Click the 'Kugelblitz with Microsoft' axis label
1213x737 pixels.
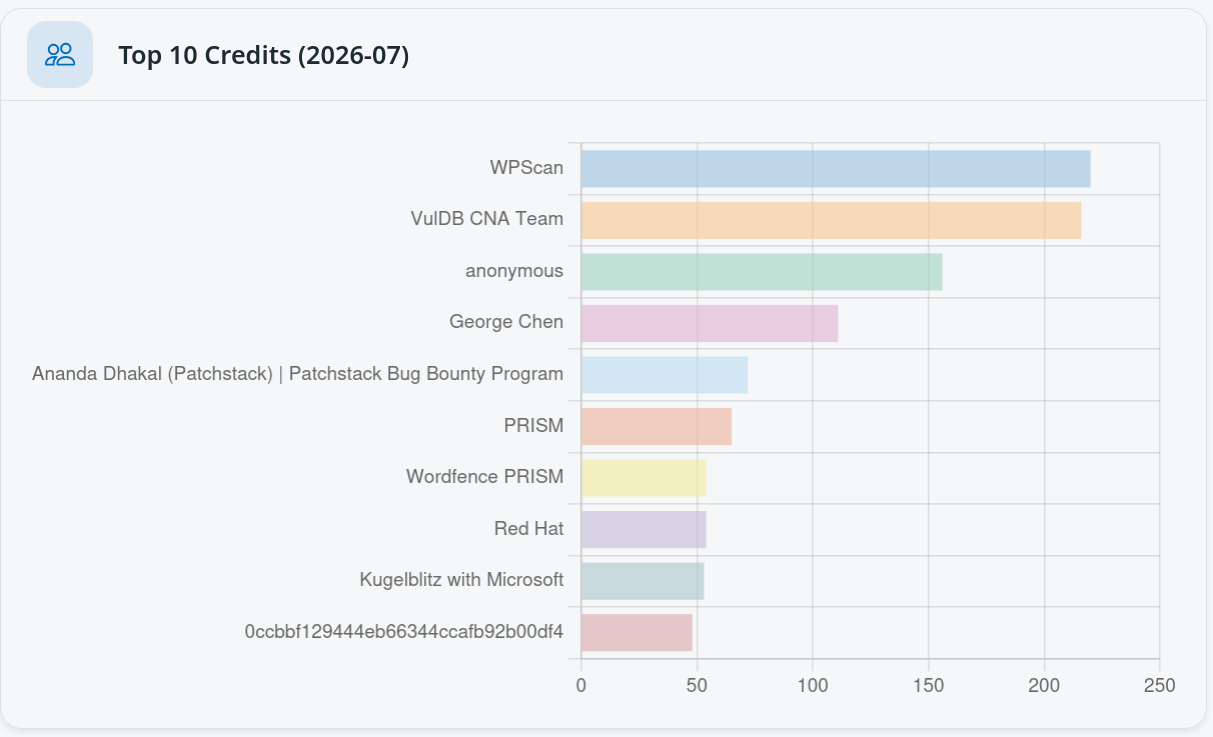[462, 580]
